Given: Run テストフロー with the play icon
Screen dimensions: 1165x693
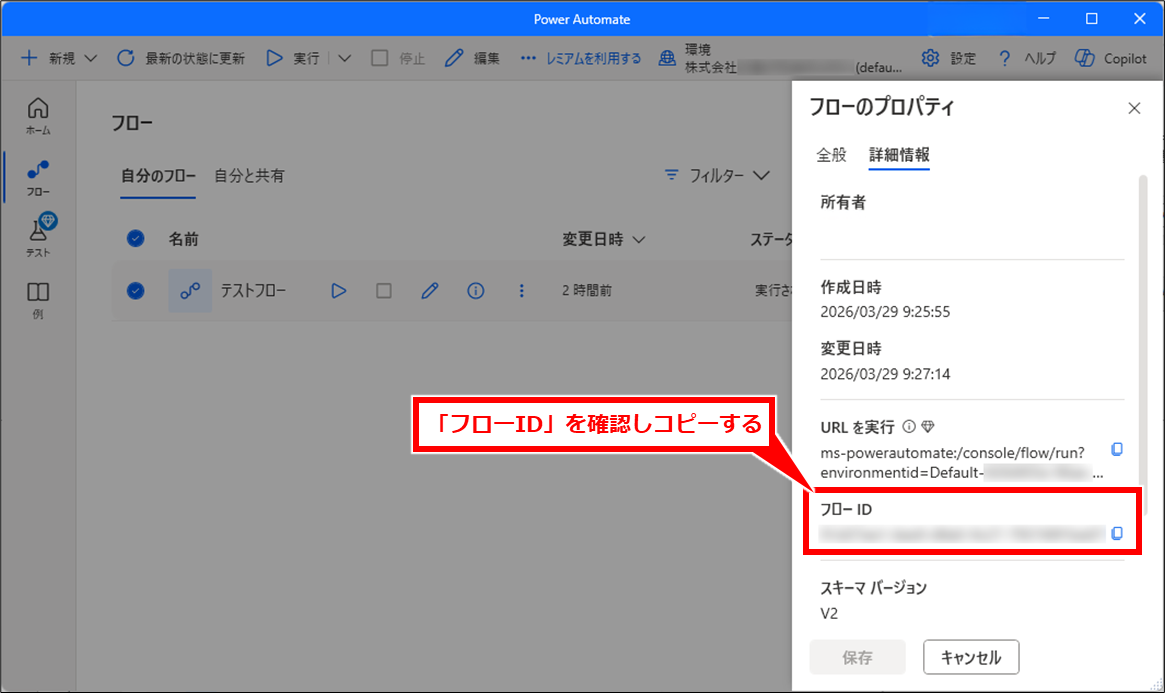Looking at the screenshot, I should [x=339, y=291].
